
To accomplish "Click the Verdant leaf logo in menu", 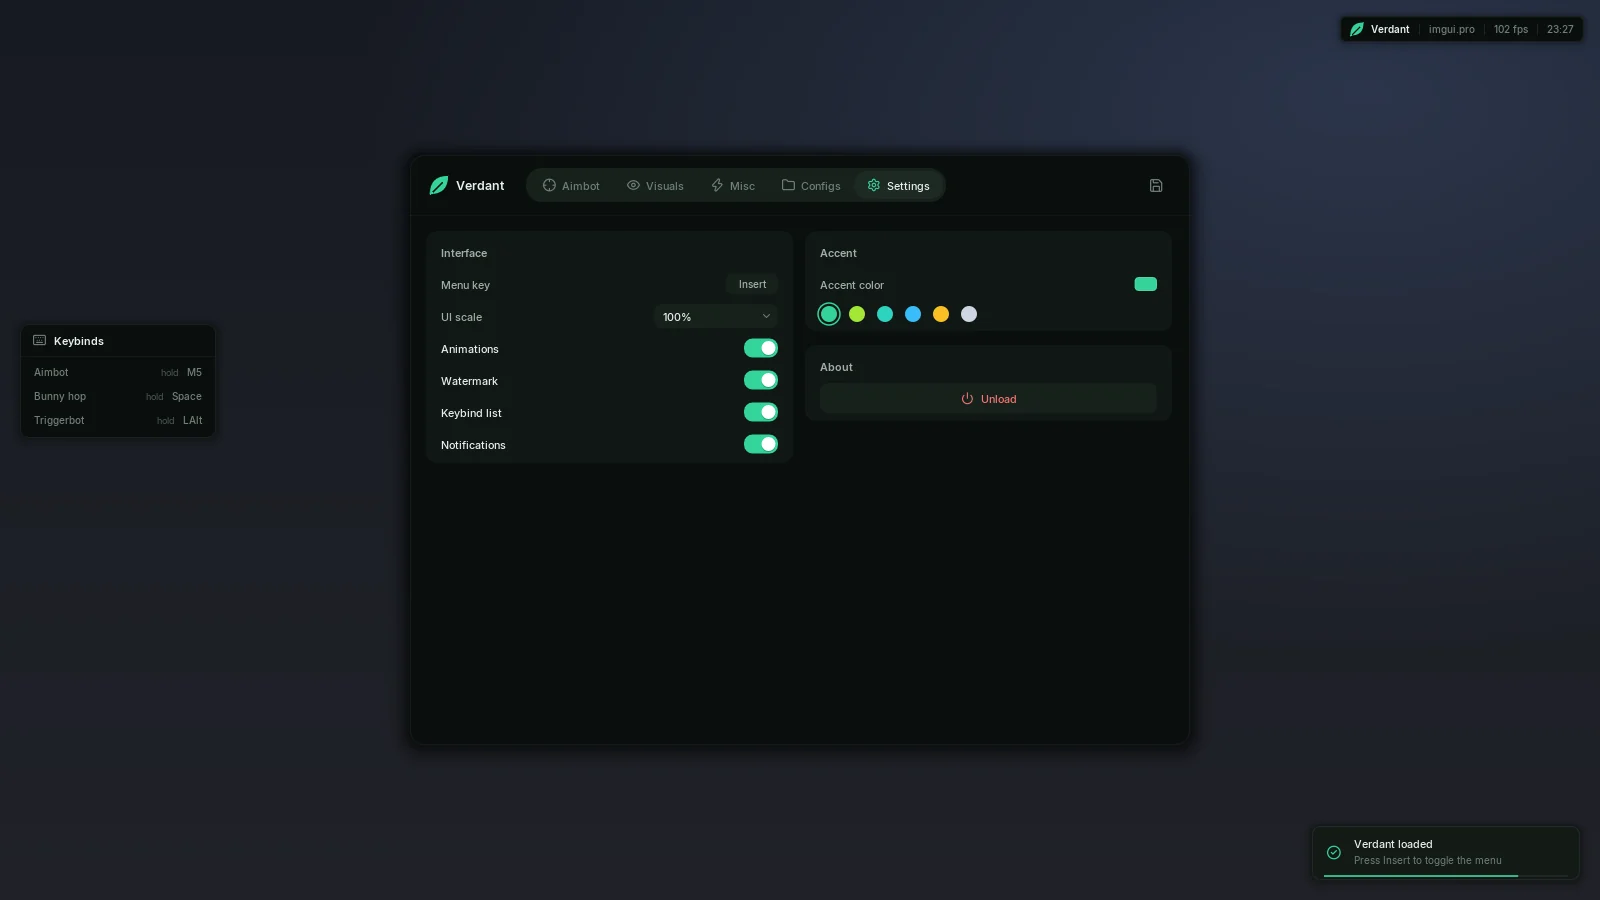I will (439, 186).
